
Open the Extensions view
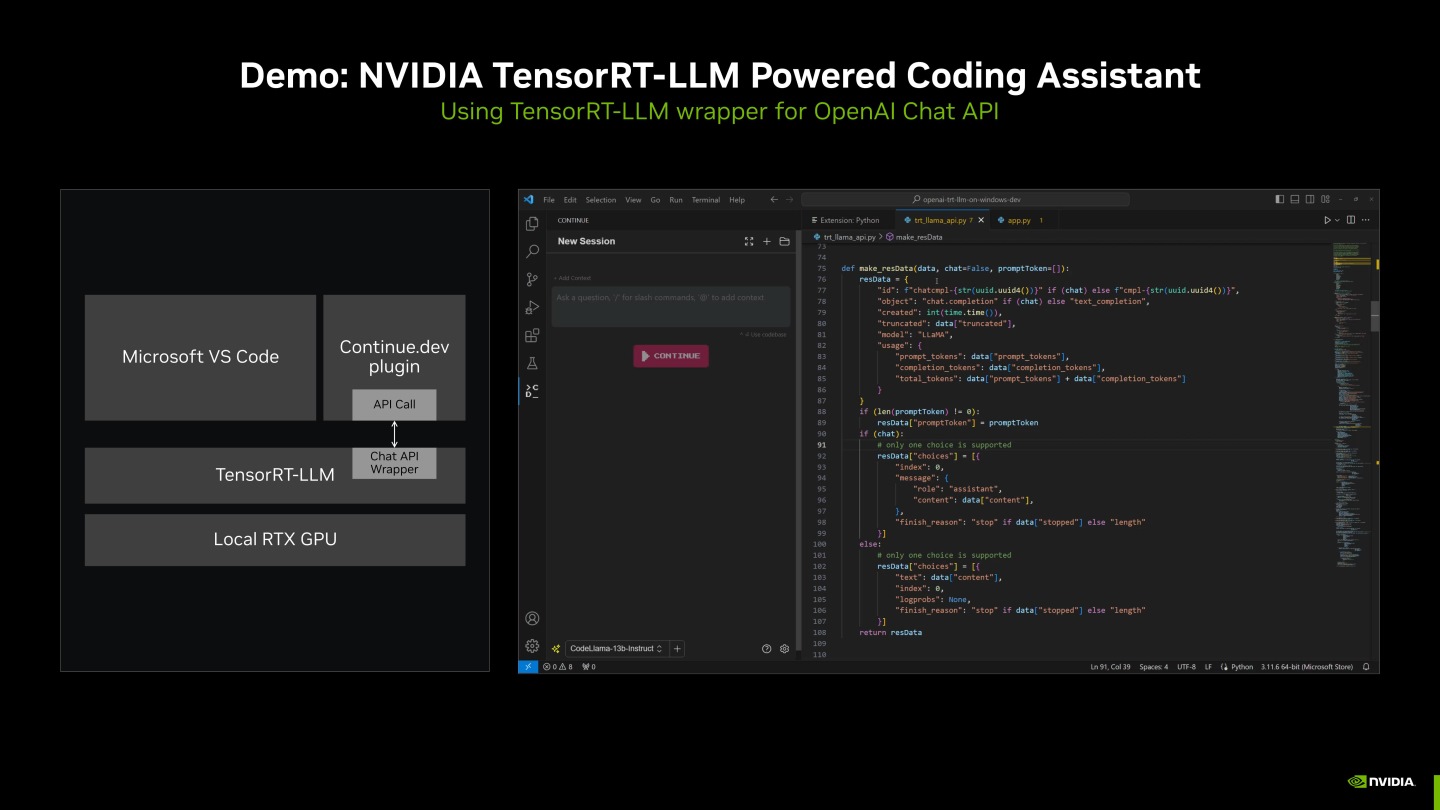532,335
